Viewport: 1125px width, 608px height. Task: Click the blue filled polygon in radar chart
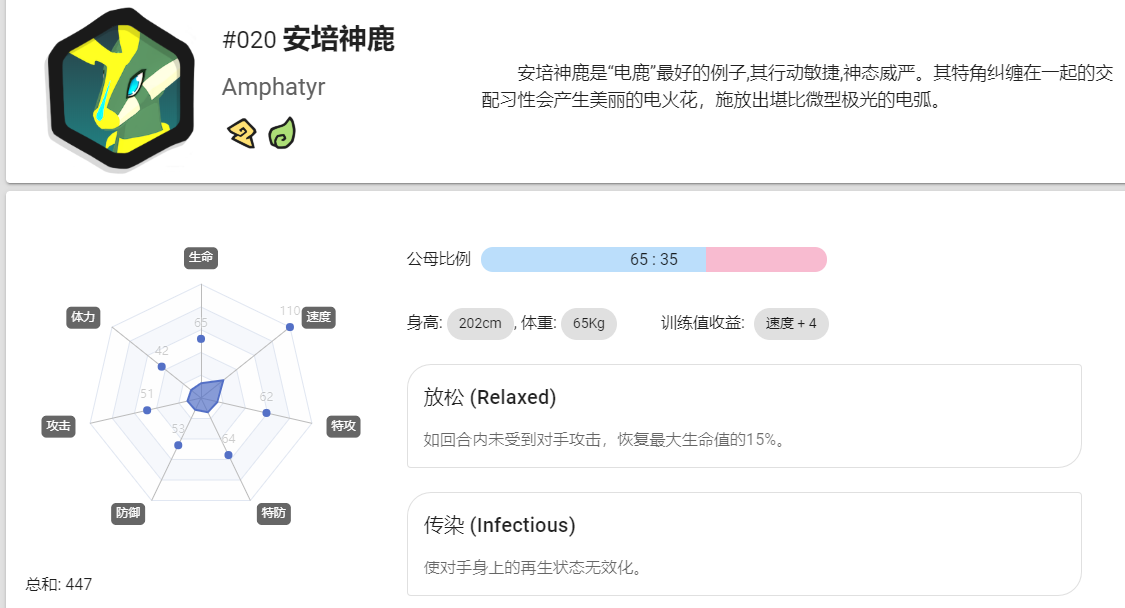pyautogui.click(x=204, y=396)
